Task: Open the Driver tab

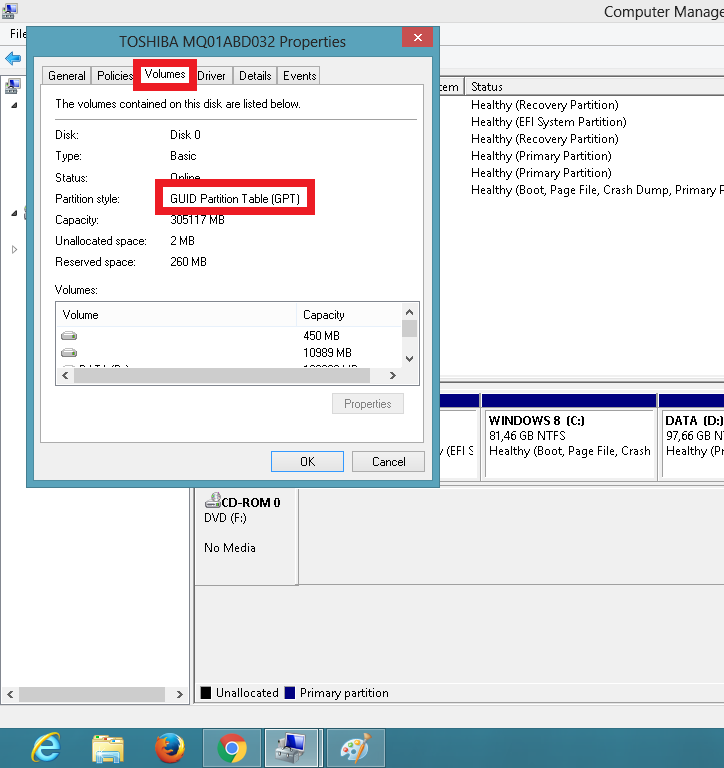Action: 212,76
